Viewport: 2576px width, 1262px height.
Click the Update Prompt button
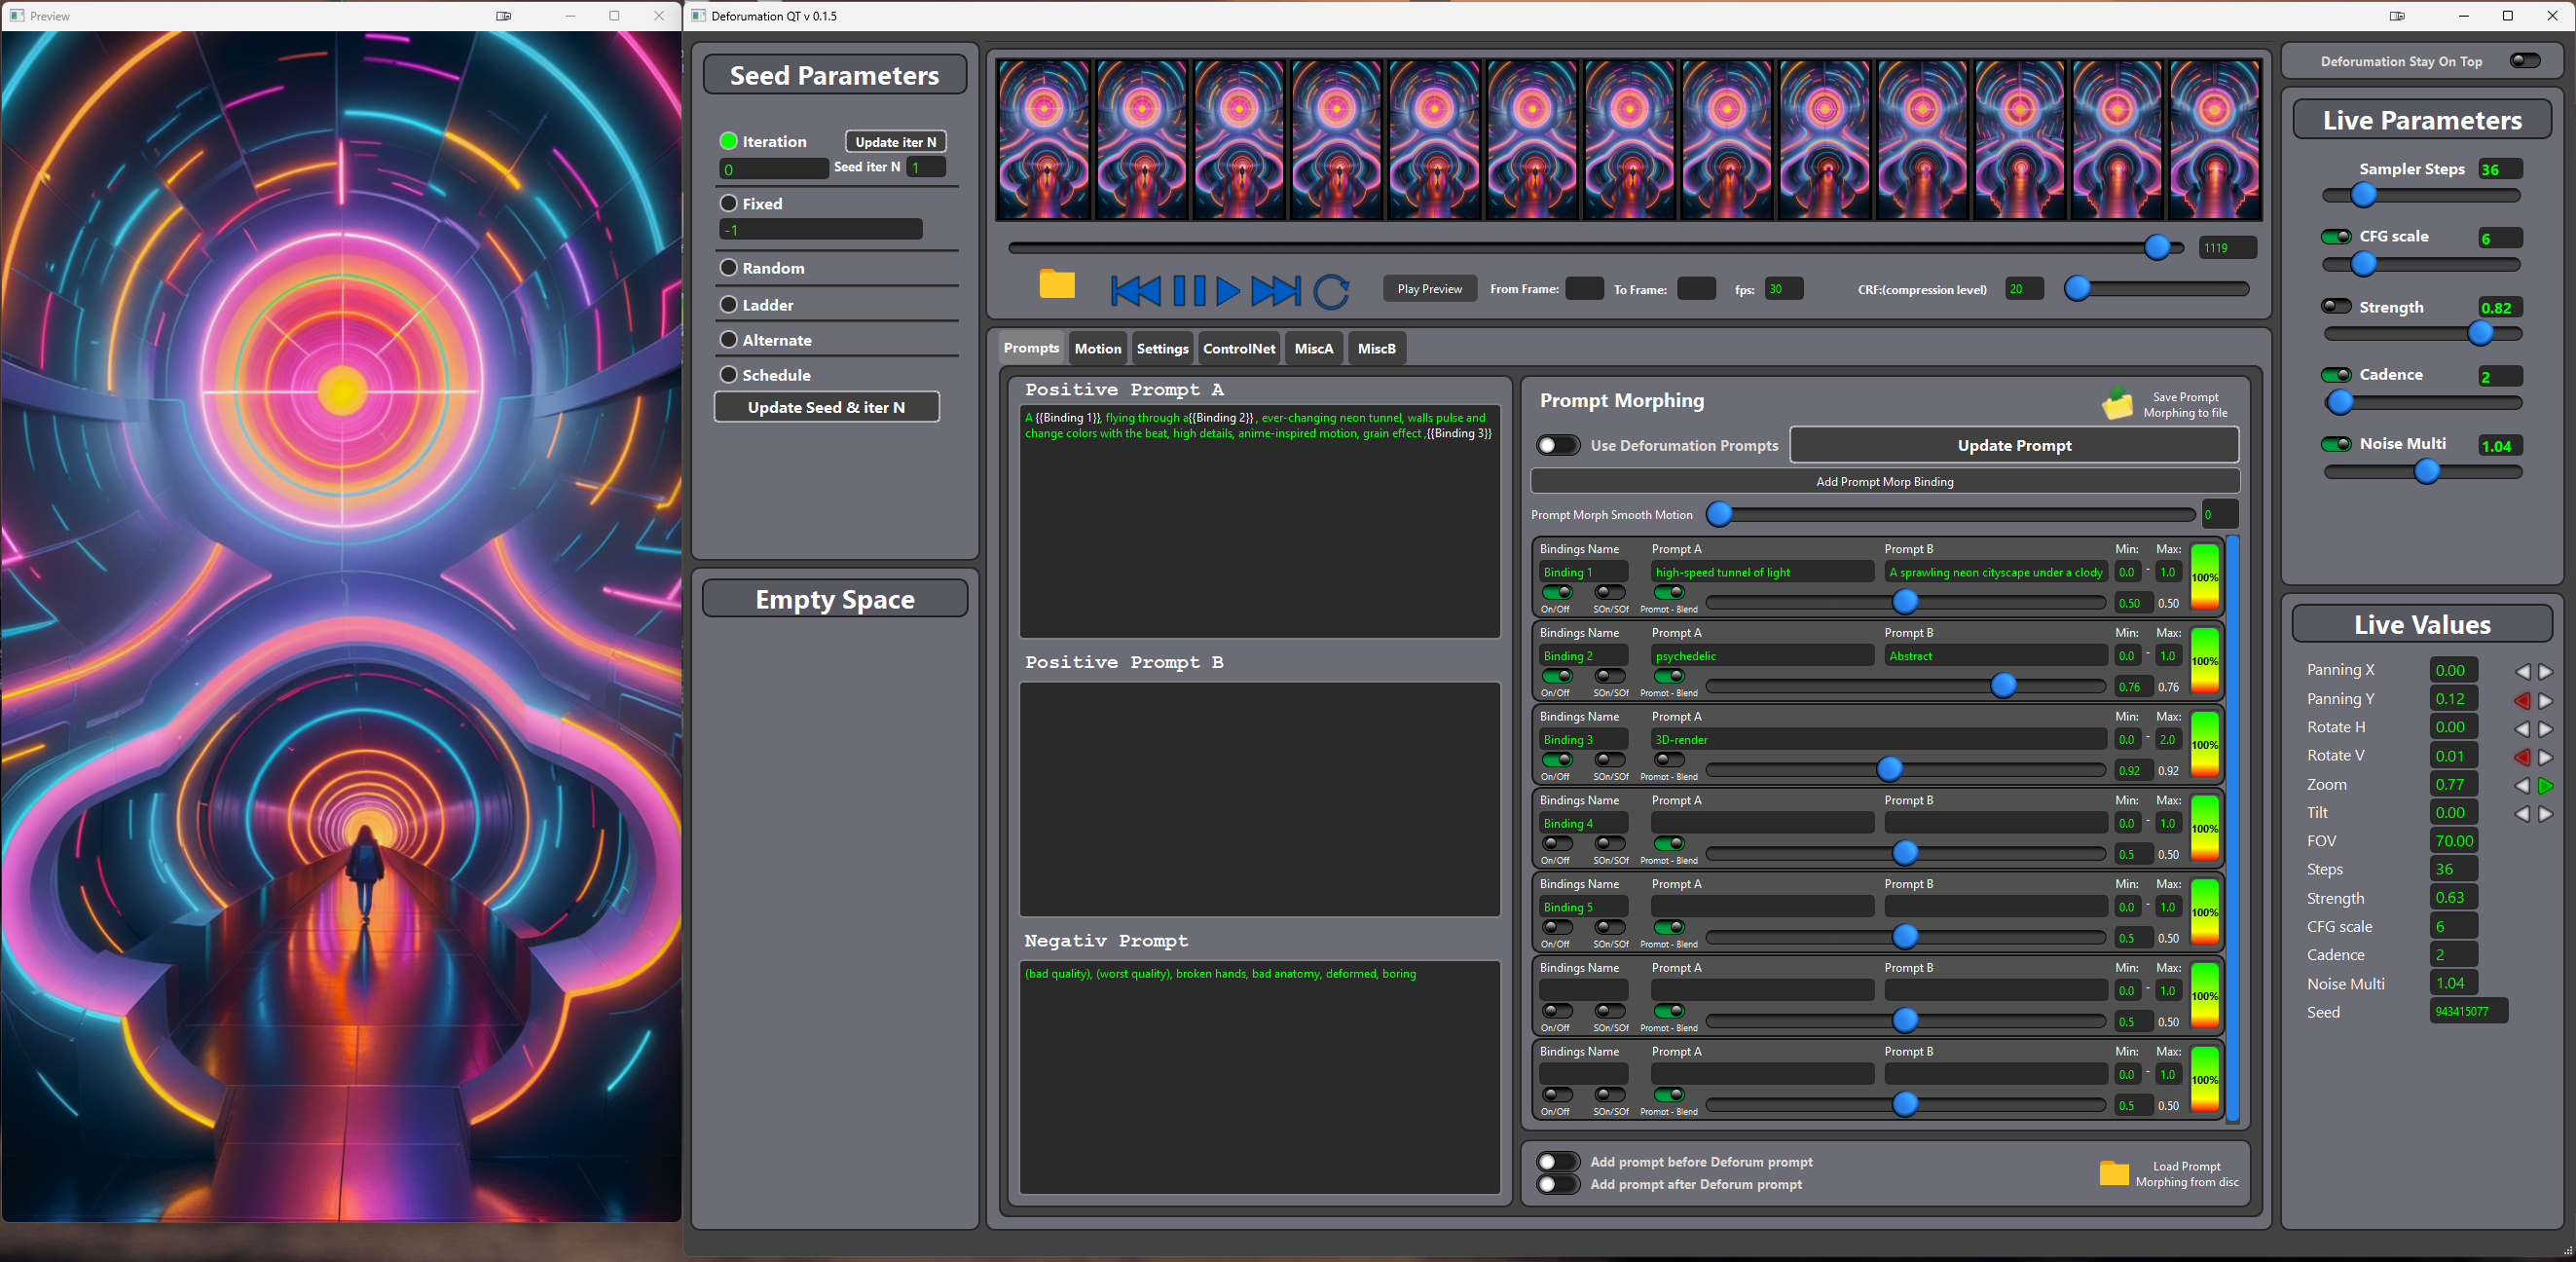pyautogui.click(x=2013, y=445)
